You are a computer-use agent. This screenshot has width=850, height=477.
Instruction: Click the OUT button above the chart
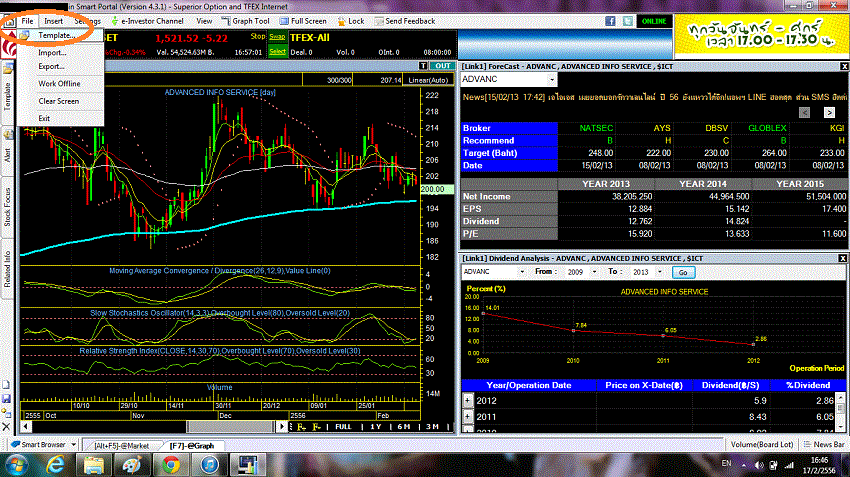pyautogui.click(x=442, y=66)
